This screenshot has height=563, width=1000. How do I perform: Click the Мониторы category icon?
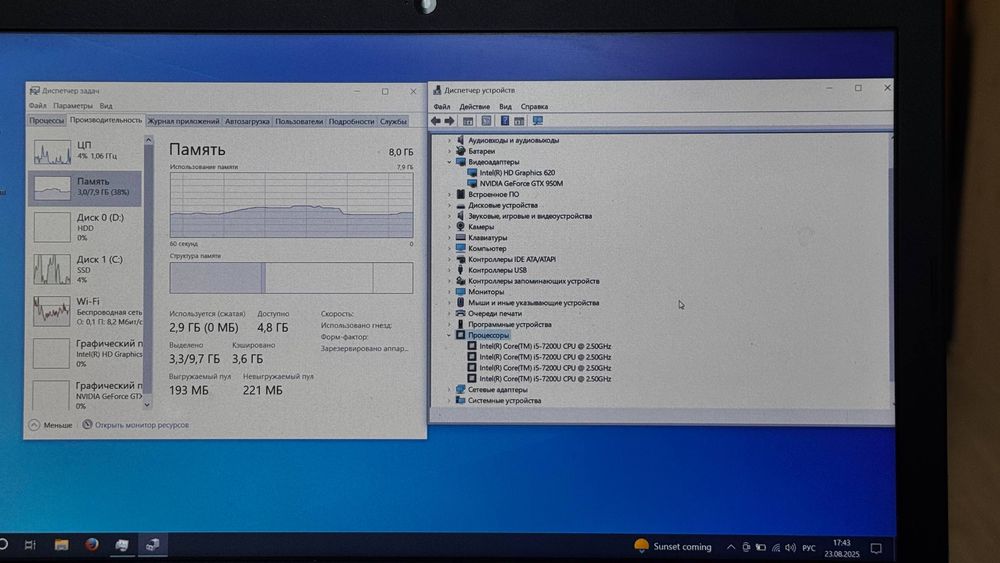tap(460, 291)
